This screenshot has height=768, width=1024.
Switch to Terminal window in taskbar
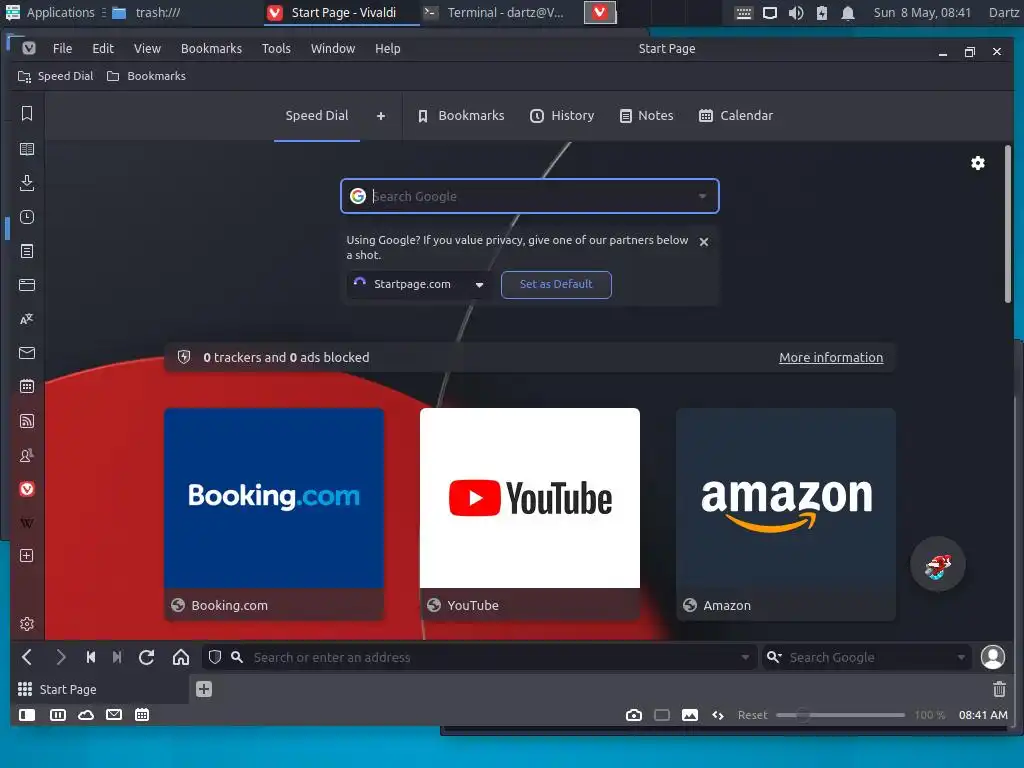pyautogui.click(x=494, y=12)
